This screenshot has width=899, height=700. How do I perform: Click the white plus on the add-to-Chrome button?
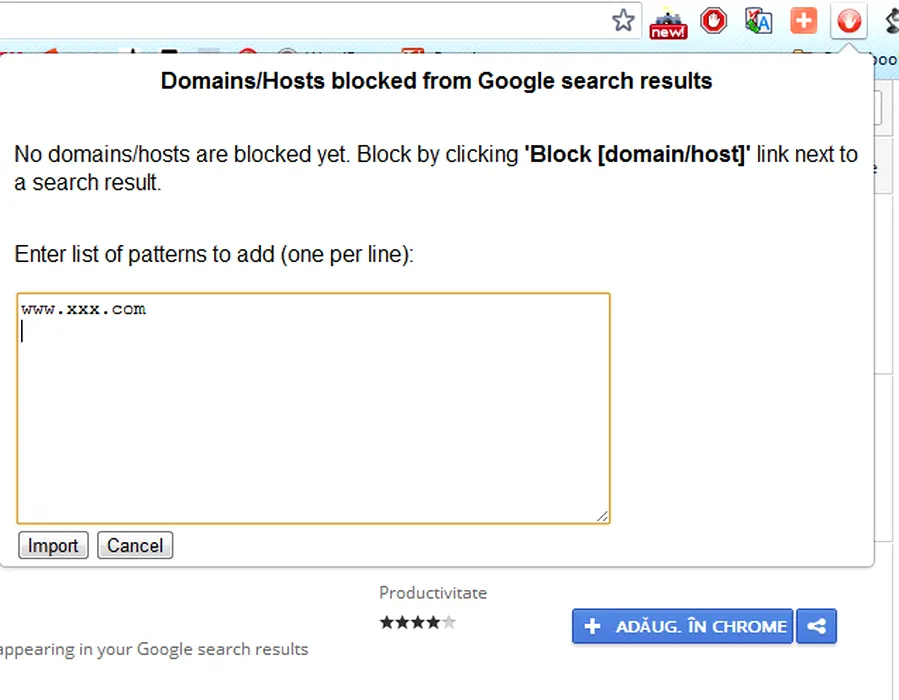click(x=592, y=626)
